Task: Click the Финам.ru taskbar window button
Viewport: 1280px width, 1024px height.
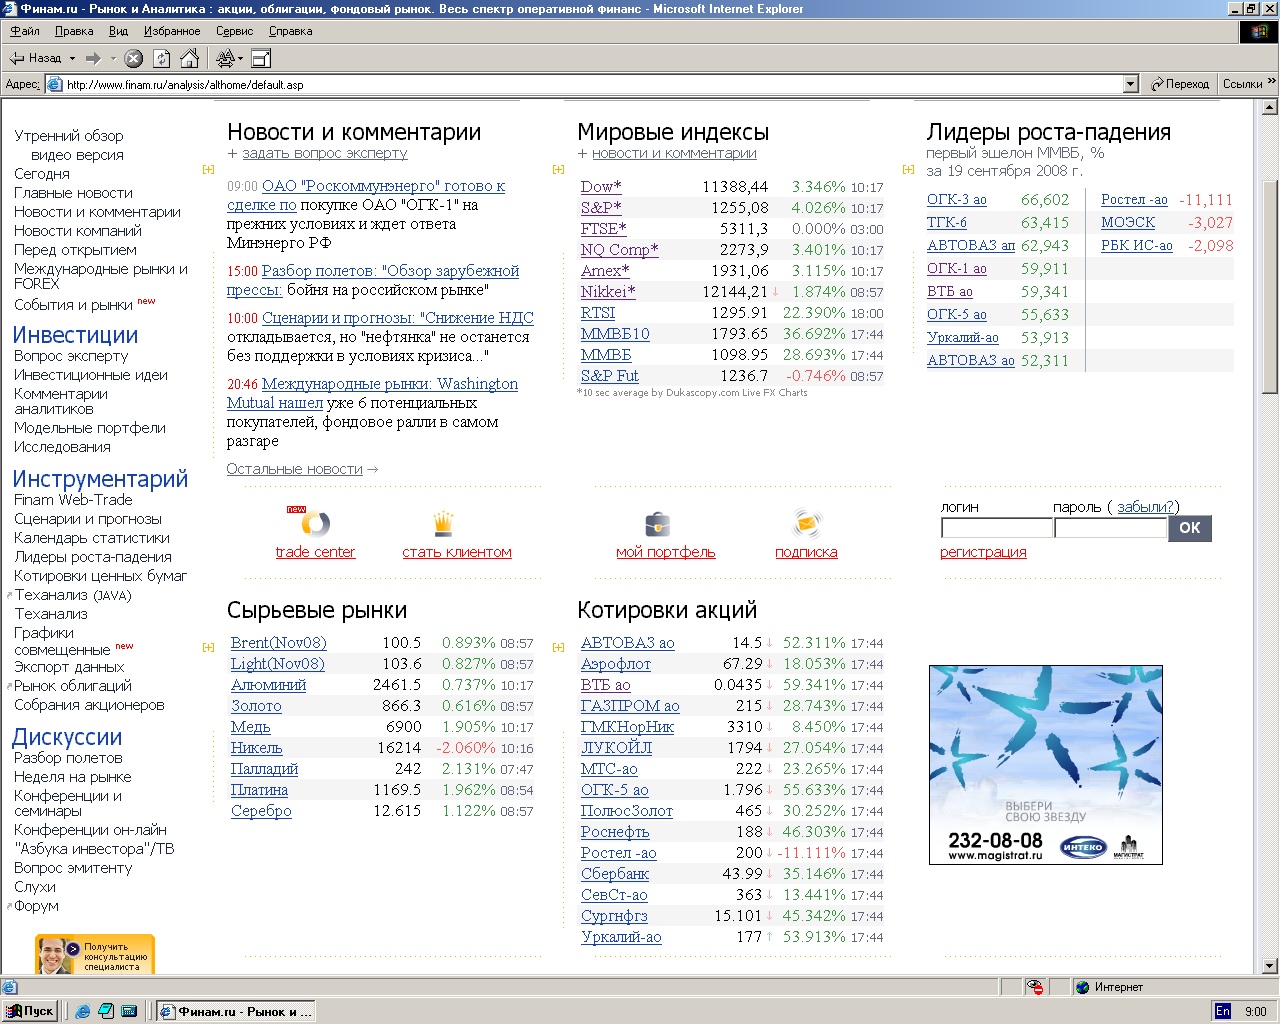Action: click(237, 1011)
